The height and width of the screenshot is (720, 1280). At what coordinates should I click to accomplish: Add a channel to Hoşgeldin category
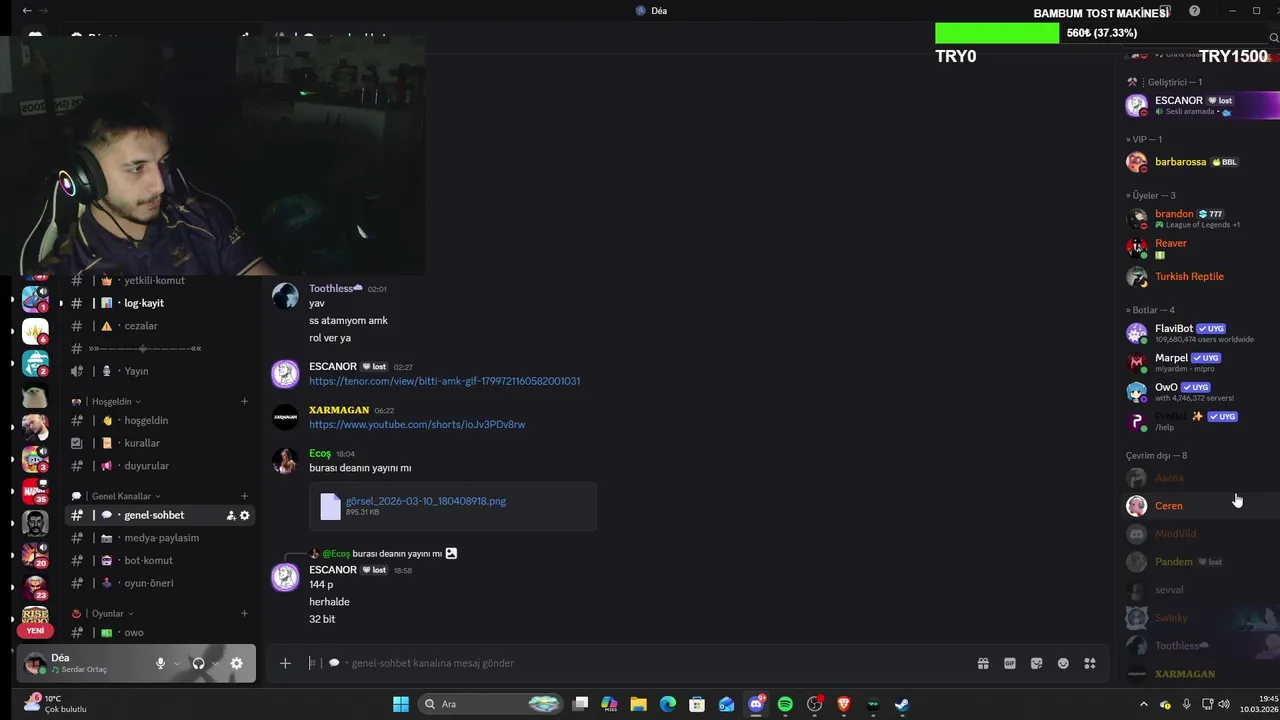click(244, 402)
